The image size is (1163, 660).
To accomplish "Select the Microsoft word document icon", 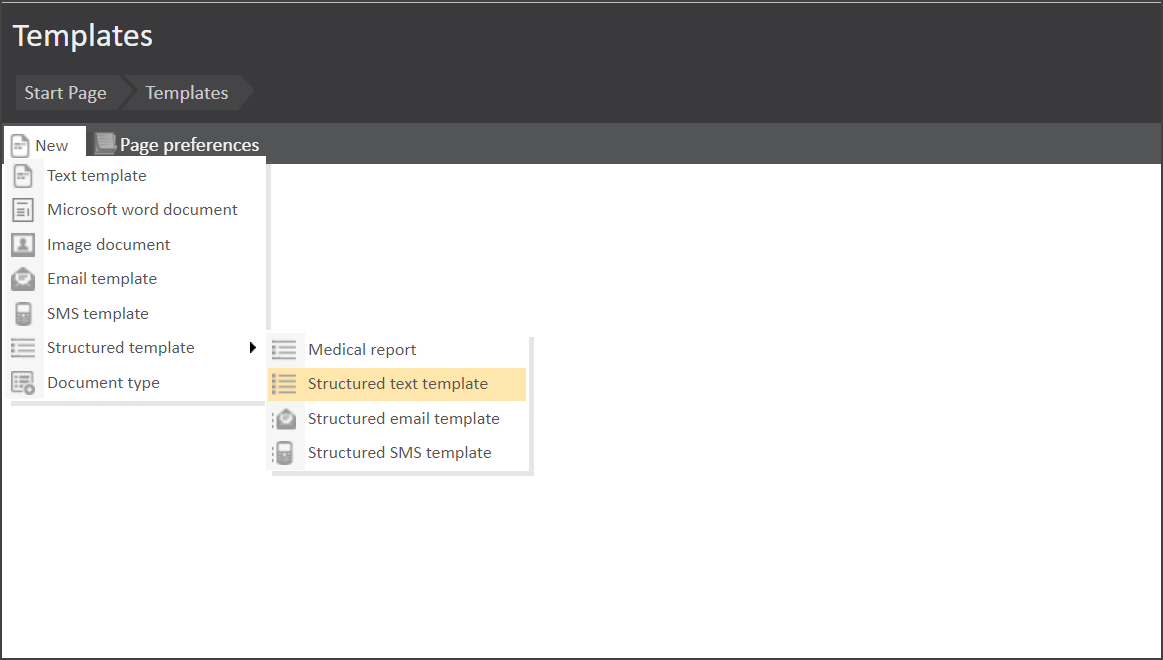I will (x=23, y=210).
